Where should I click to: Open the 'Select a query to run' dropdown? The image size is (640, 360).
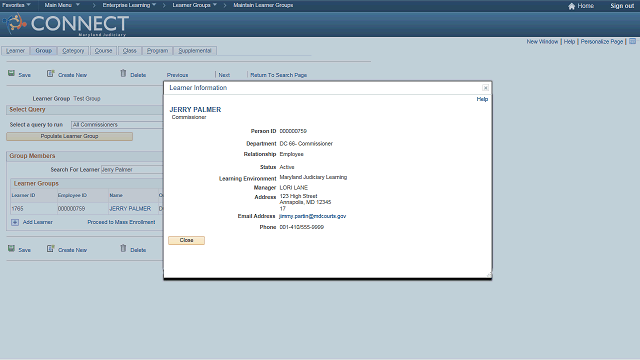117,124
